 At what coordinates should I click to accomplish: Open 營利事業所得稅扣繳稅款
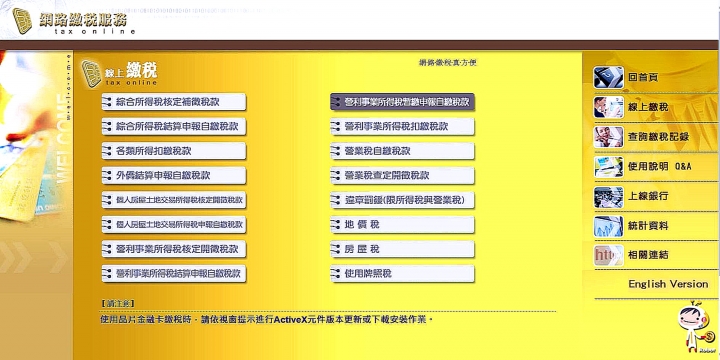[x=402, y=126]
